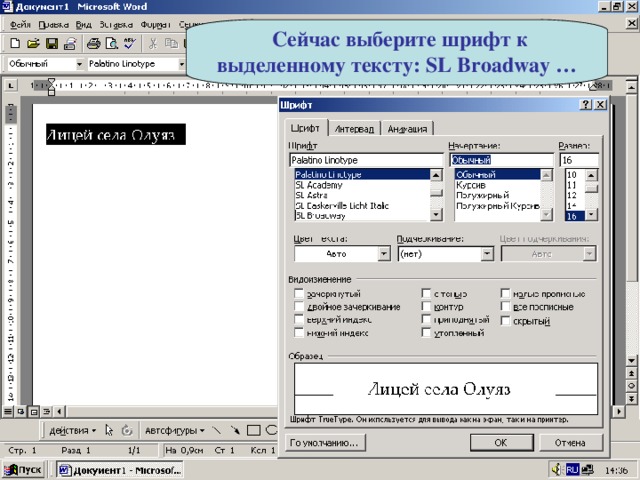
Task: Switch to Normal view icon
Action: 8,411
